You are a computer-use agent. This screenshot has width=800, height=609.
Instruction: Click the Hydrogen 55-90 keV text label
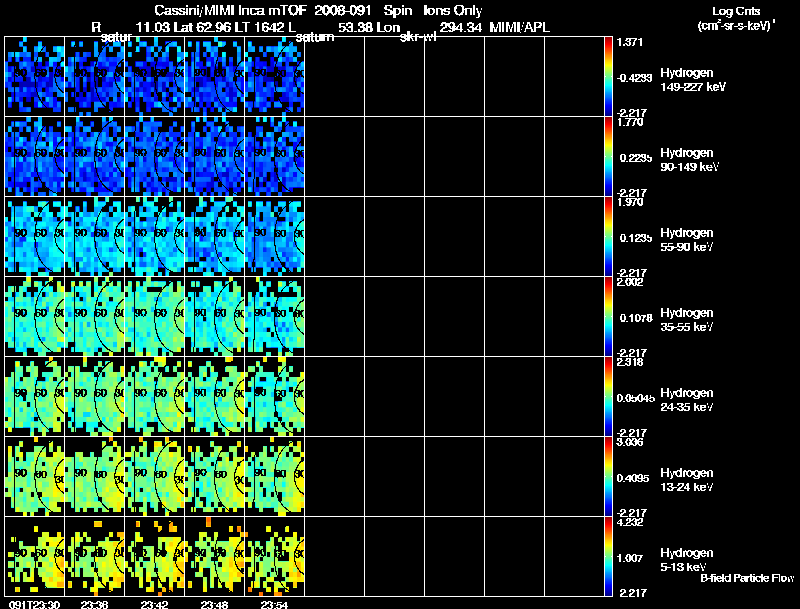[x=686, y=239]
